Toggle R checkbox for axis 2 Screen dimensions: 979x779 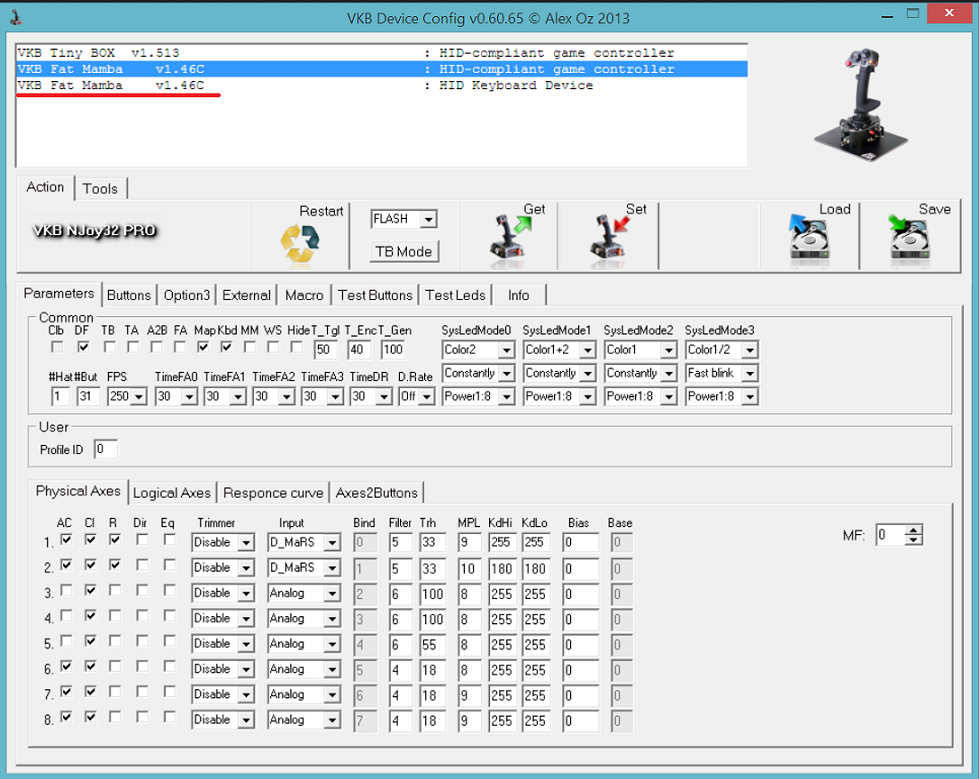(114, 565)
